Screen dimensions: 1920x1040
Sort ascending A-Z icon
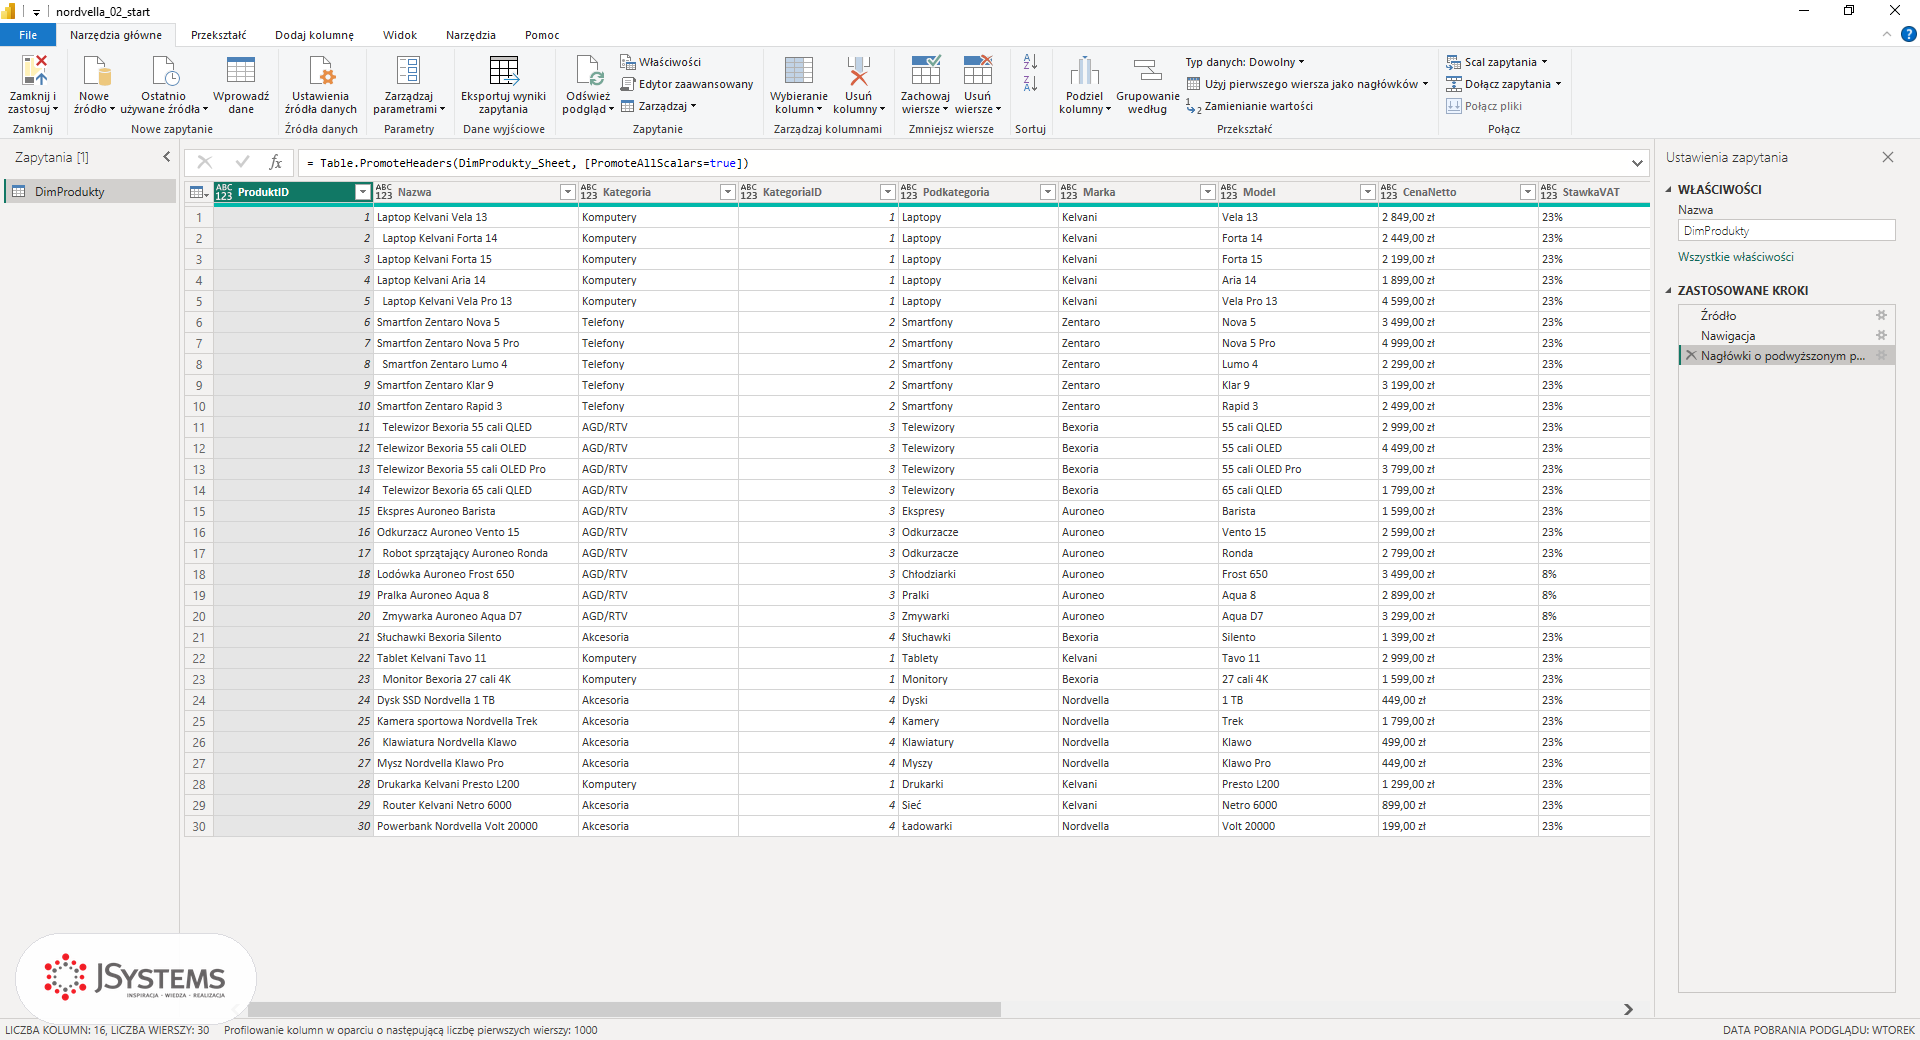(x=1030, y=62)
